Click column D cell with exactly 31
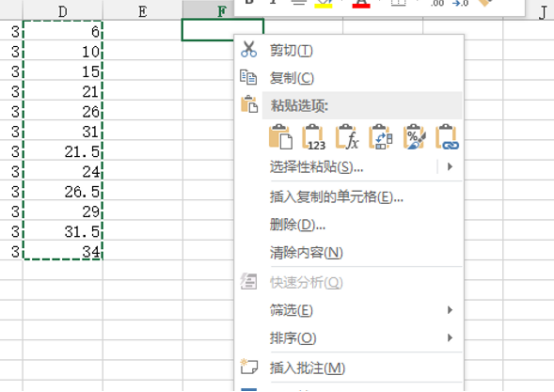 [x=63, y=131]
